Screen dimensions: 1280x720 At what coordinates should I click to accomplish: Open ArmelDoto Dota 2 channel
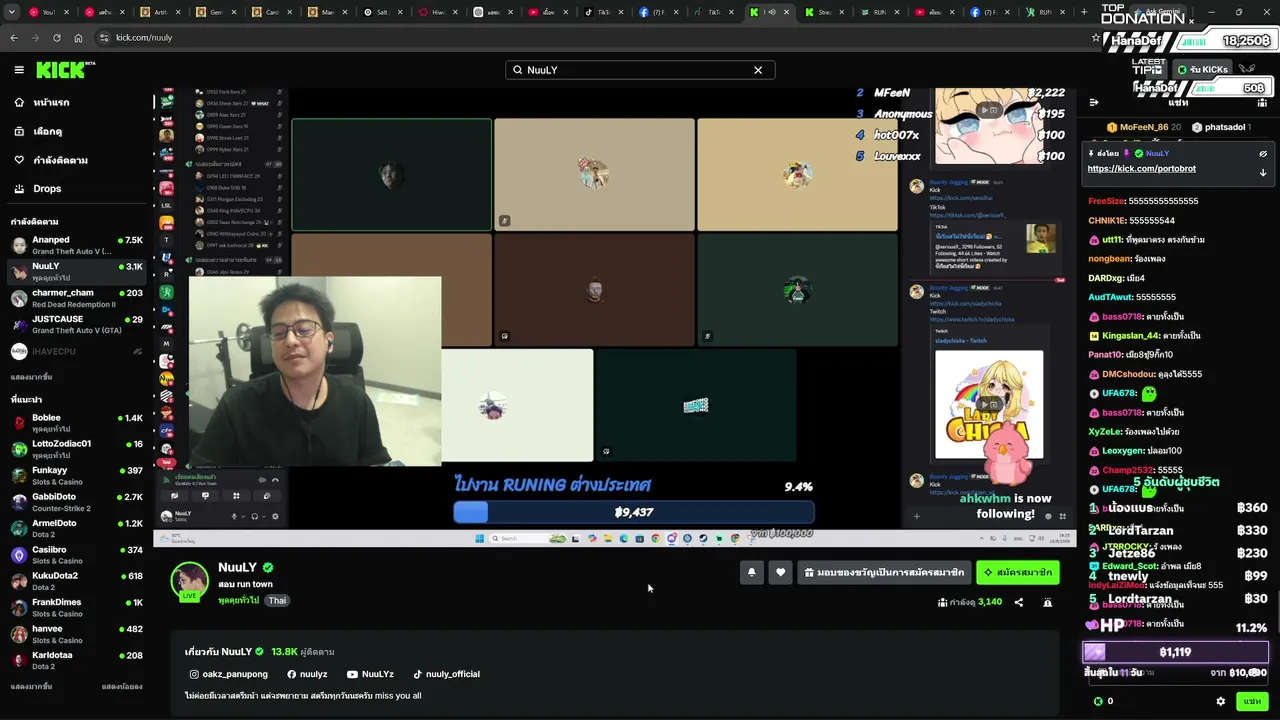pyautogui.click(x=77, y=528)
